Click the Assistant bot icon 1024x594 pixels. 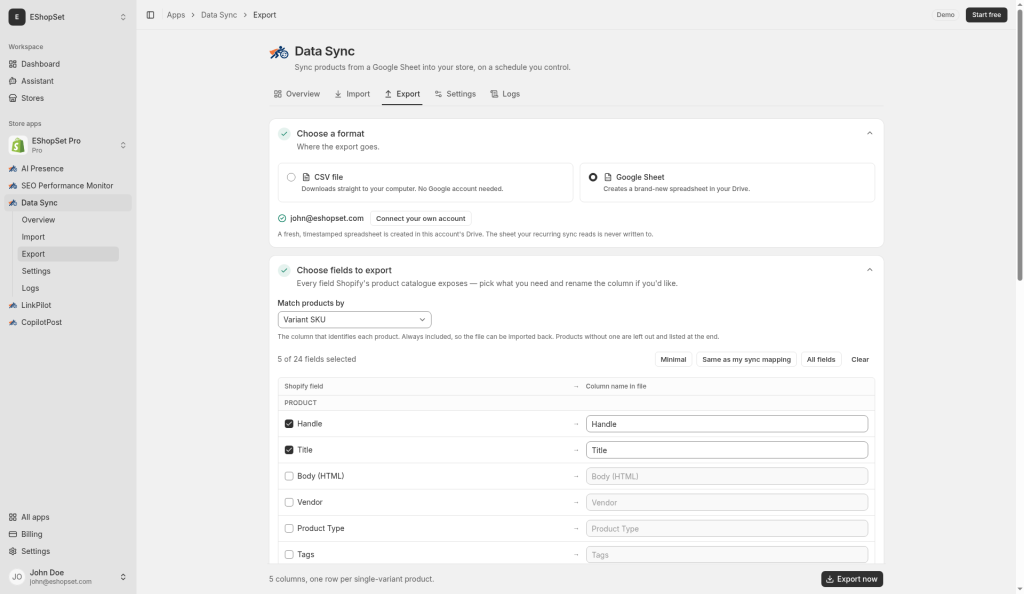[x=12, y=81]
